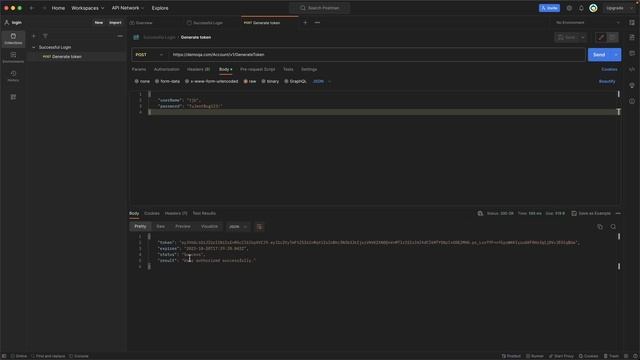Click the create new collection plus icon
The height and width of the screenshot is (360, 640).
(x=34, y=36)
